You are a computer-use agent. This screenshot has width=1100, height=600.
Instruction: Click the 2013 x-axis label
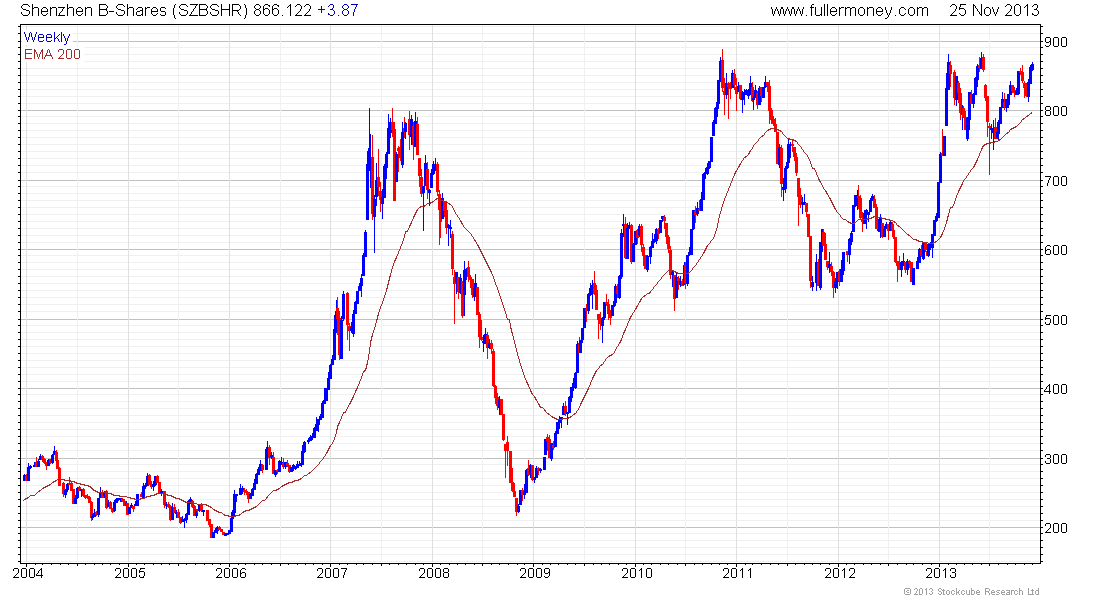click(x=941, y=573)
